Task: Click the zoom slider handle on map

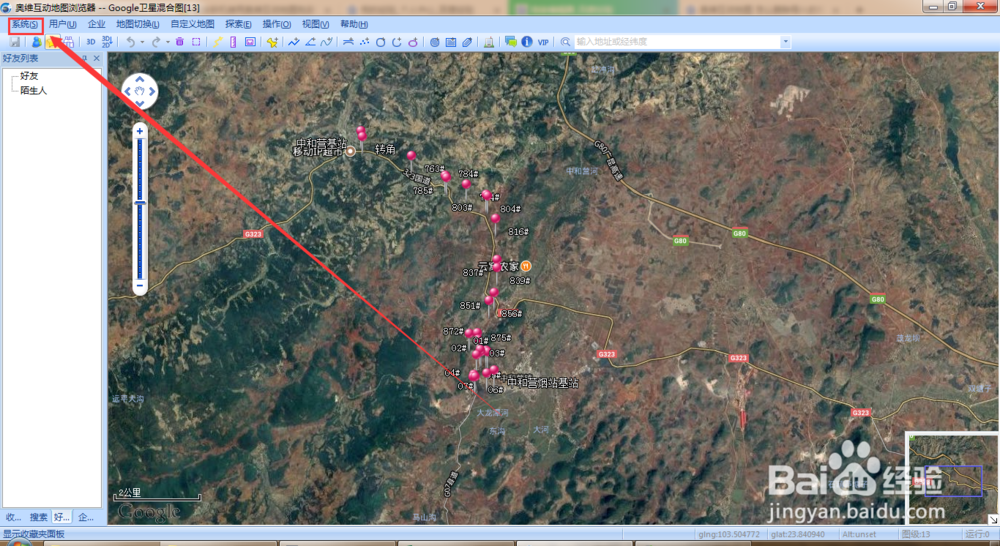Action: click(x=140, y=203)
